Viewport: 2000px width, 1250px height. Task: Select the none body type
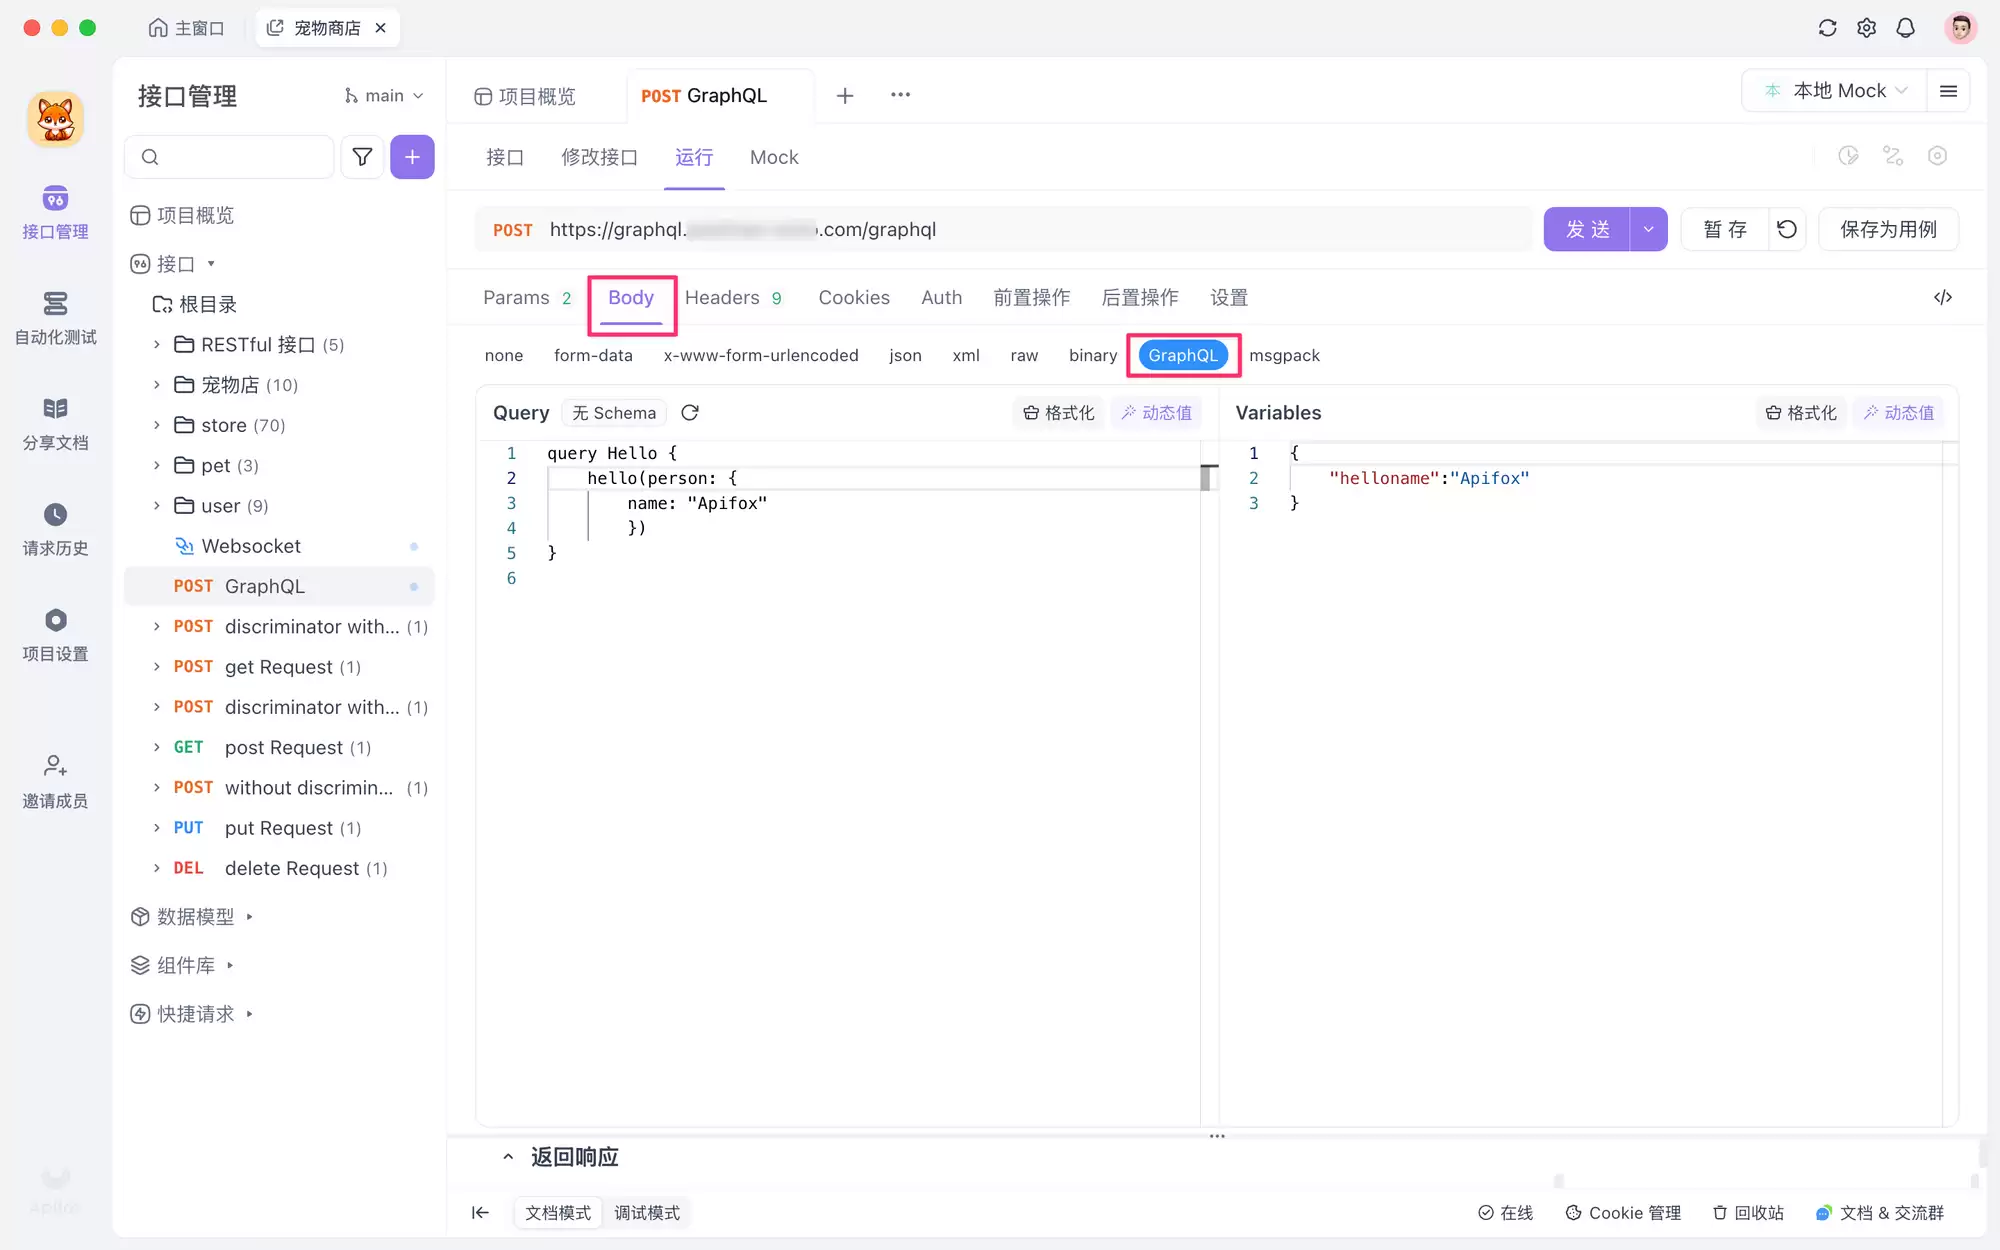click(x=504, y=355)
